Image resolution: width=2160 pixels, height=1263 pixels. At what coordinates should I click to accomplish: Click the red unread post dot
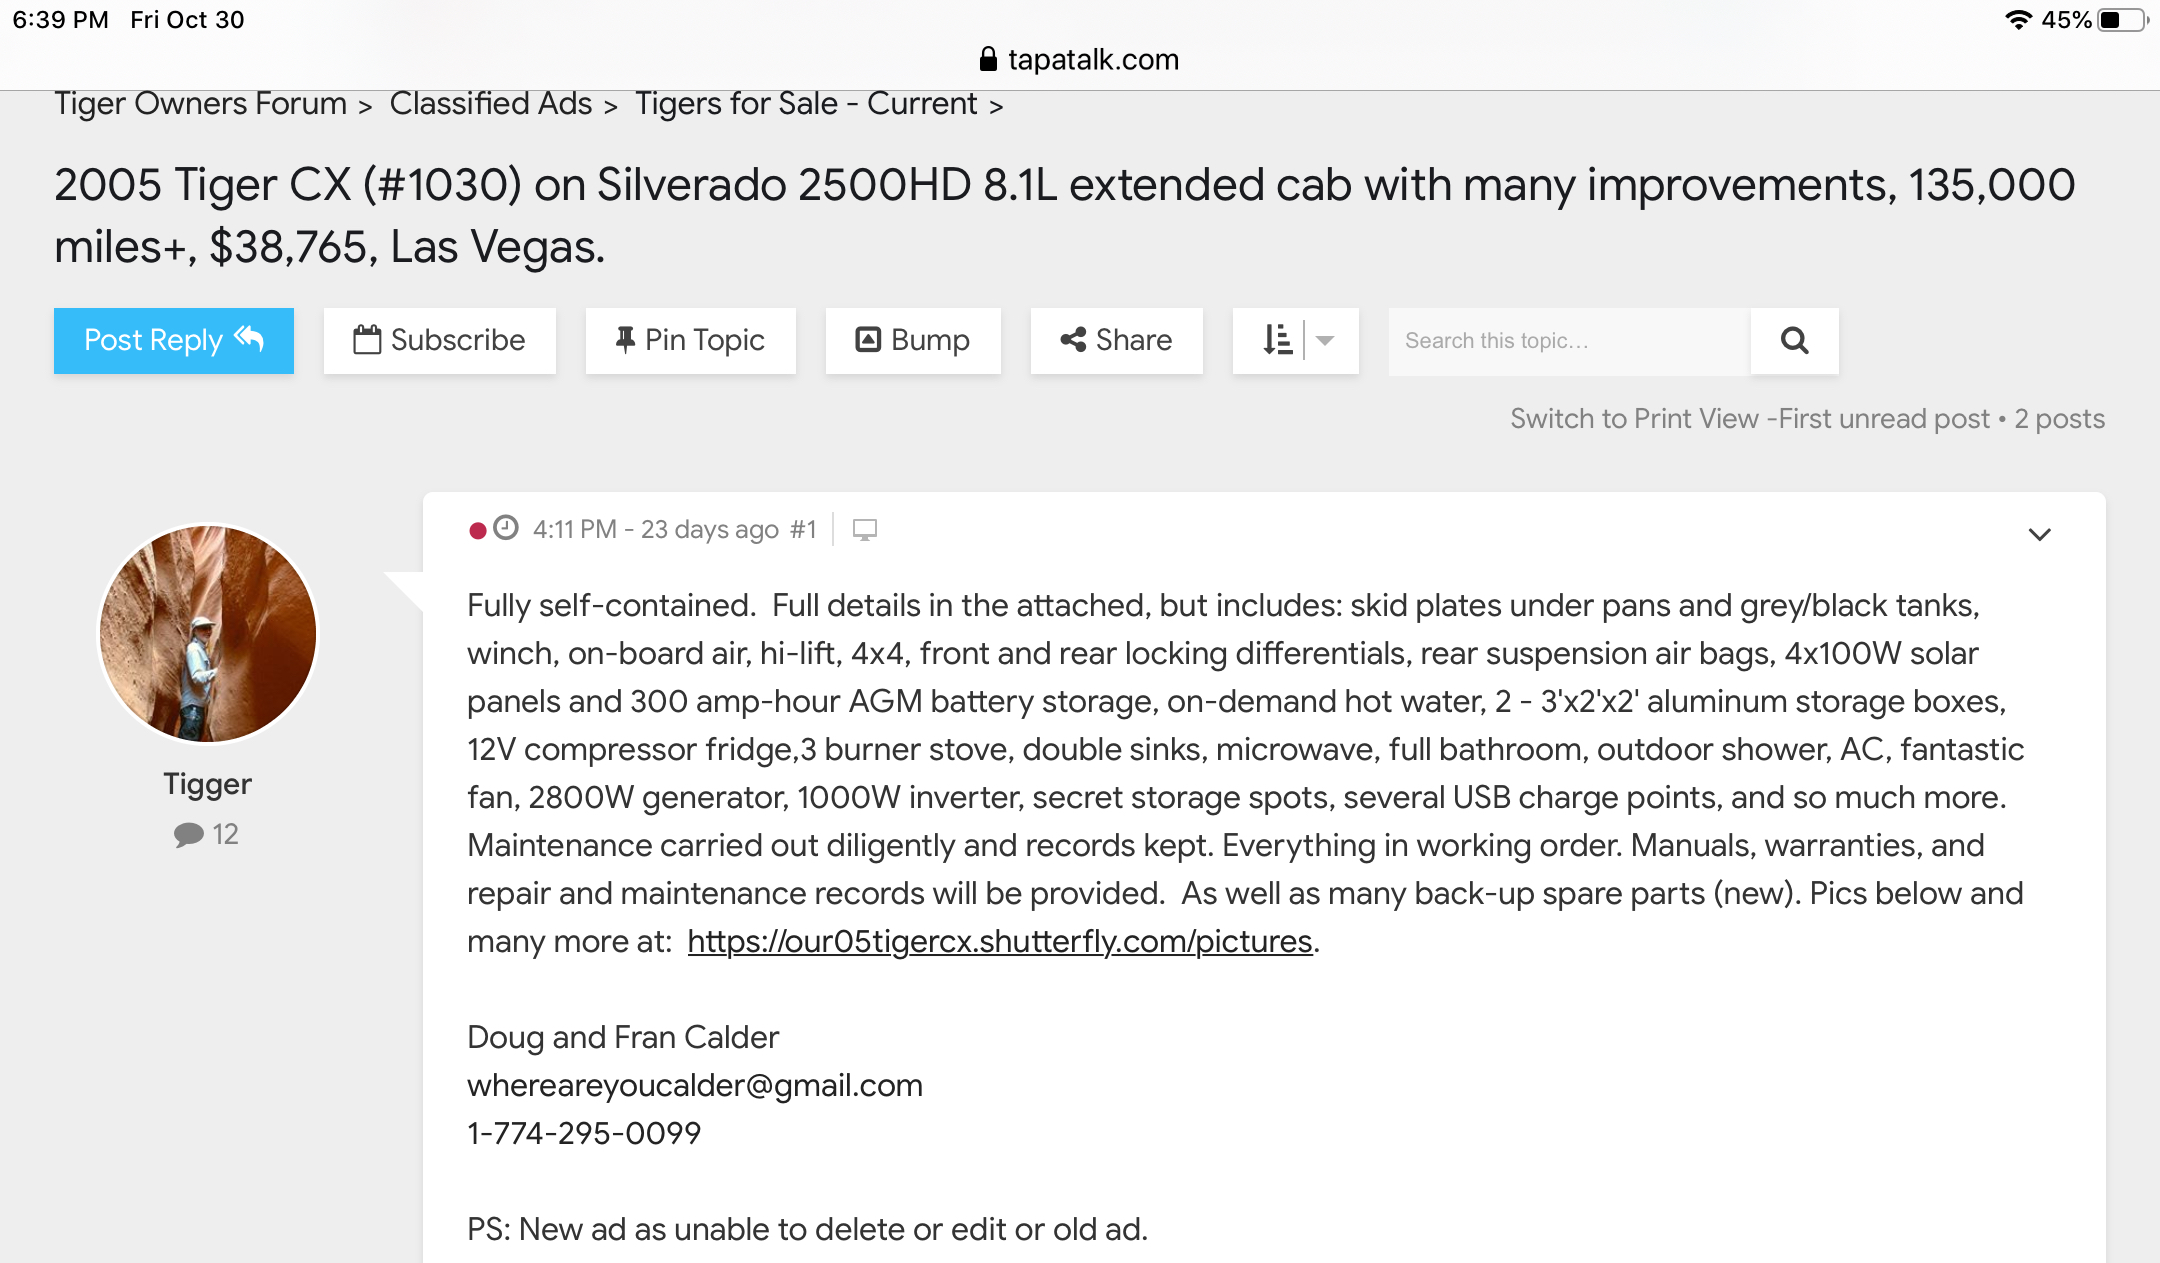pyautogui.click(x=478, y=530)
